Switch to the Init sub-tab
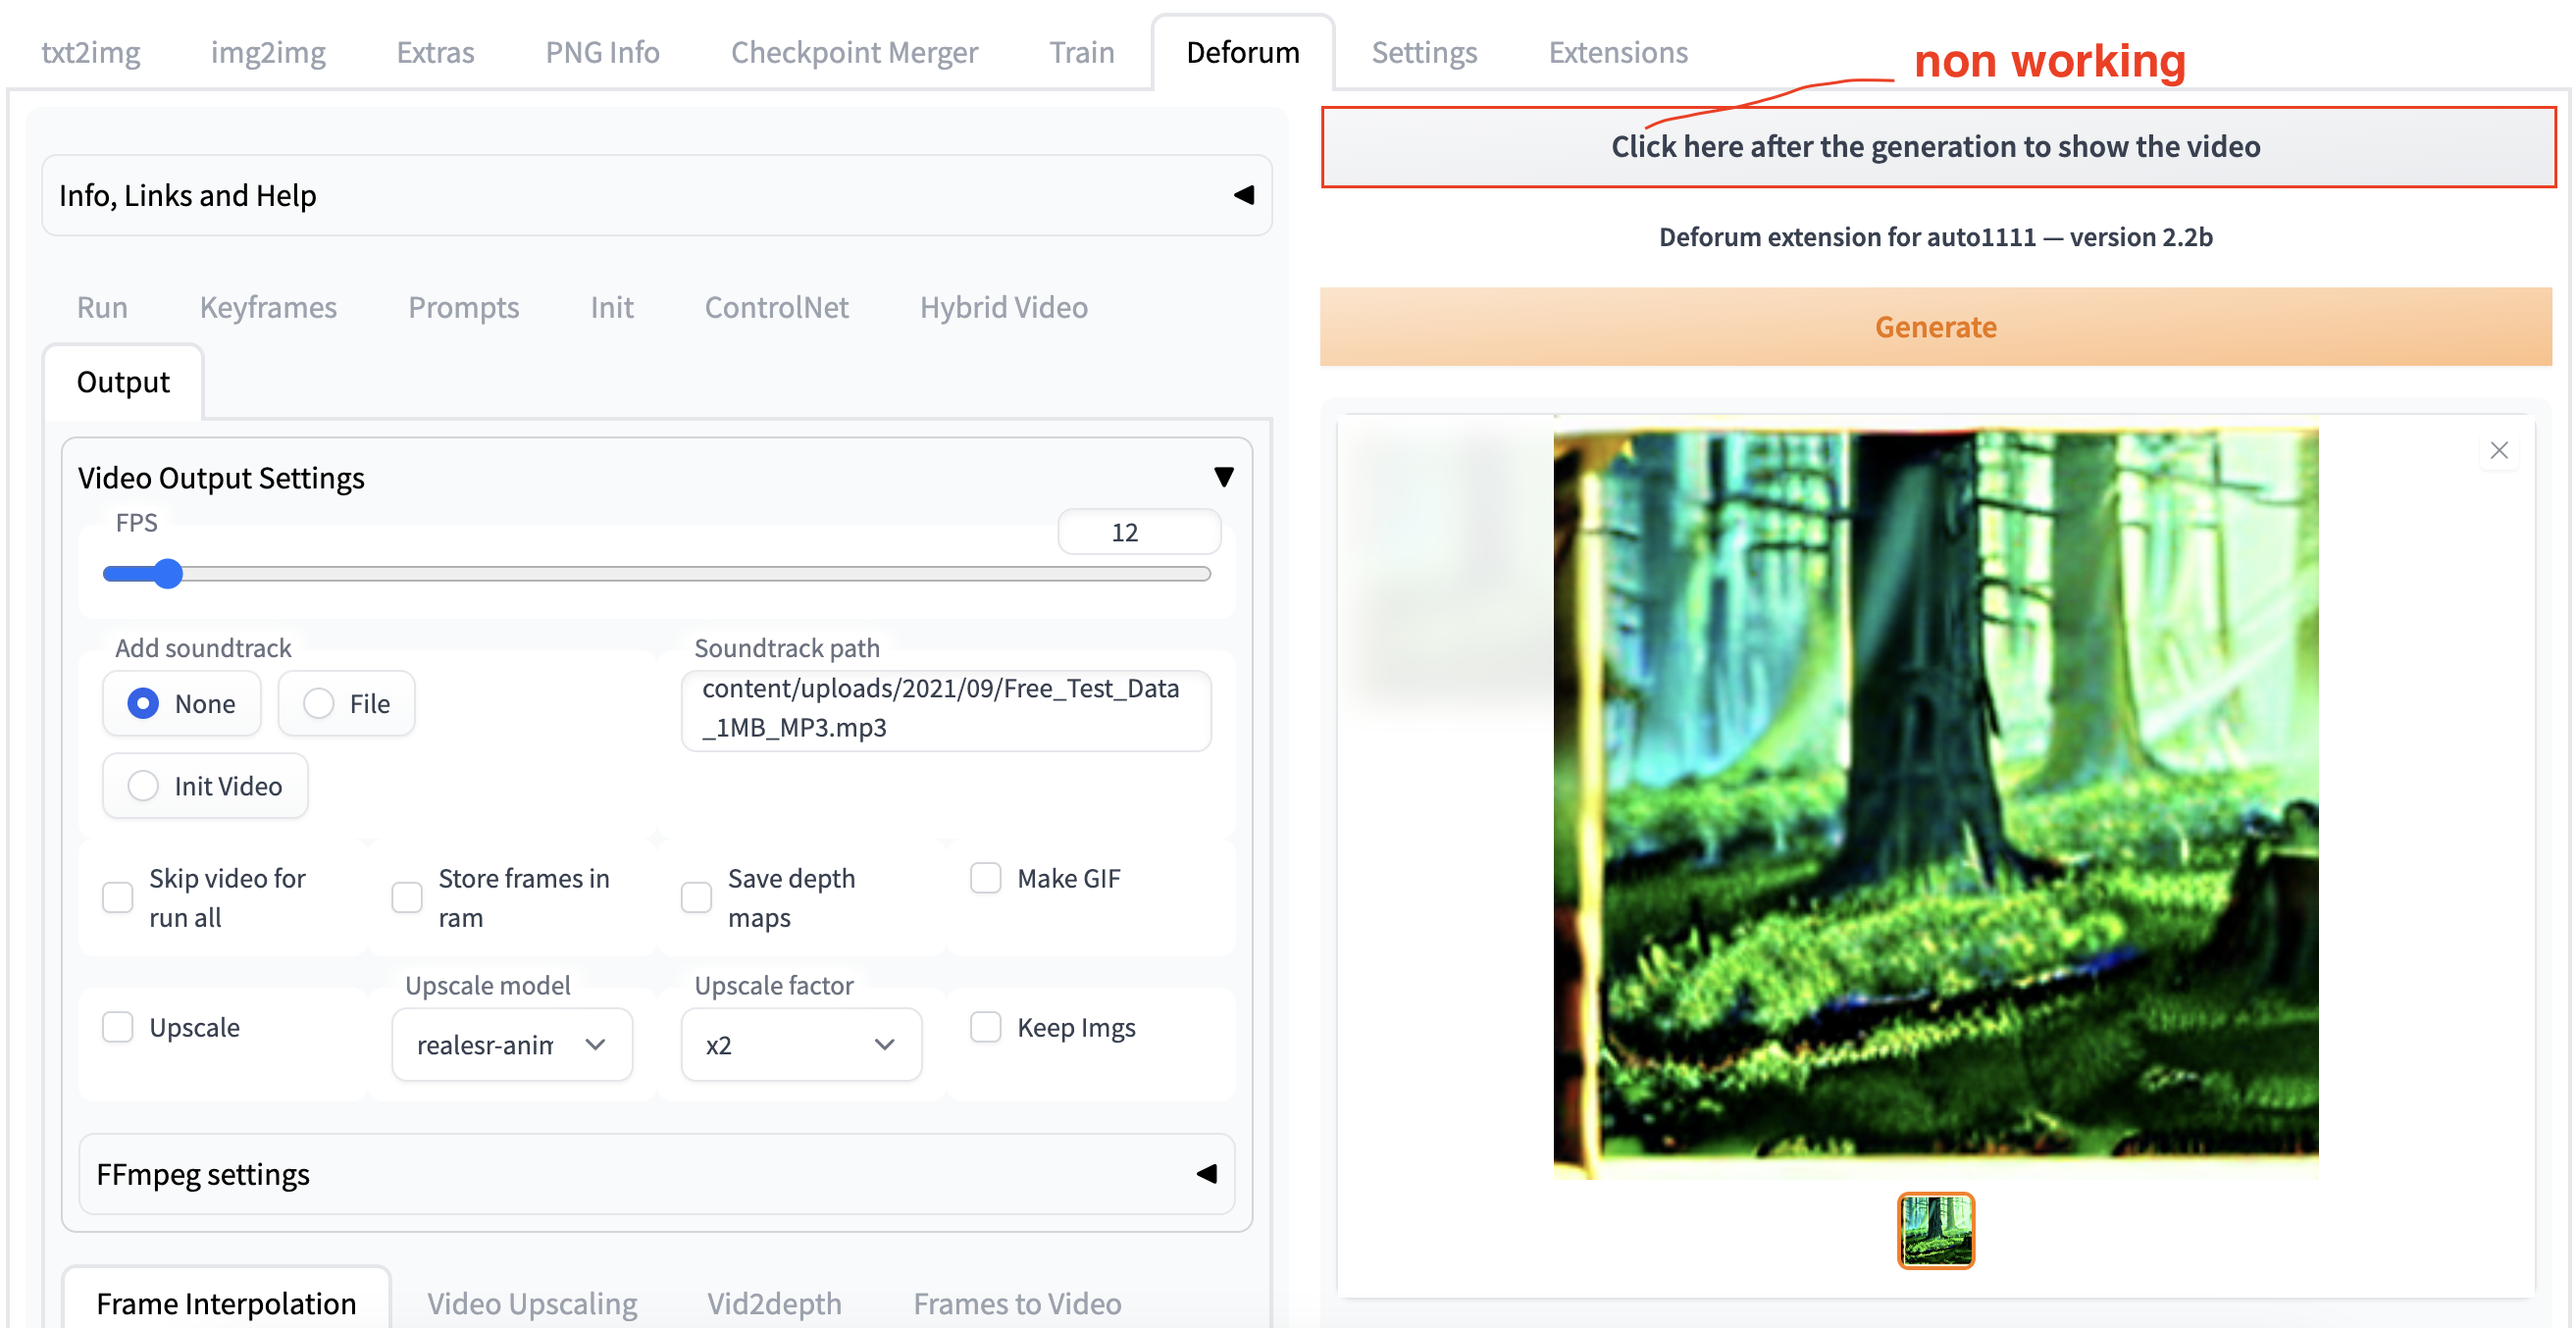Image resolution: width=2576 pixels, height=1328 pixels. click(611, 307)
